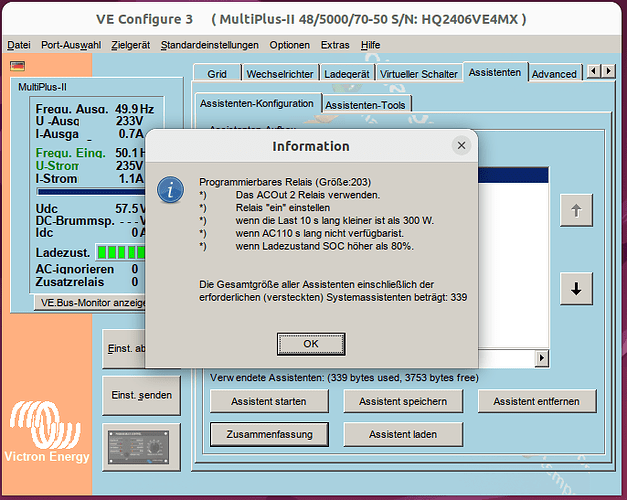Click the 'kleiner ist als 300 W' line
Image resolution: width=627 pixels, height=500 pixels.
335,220
